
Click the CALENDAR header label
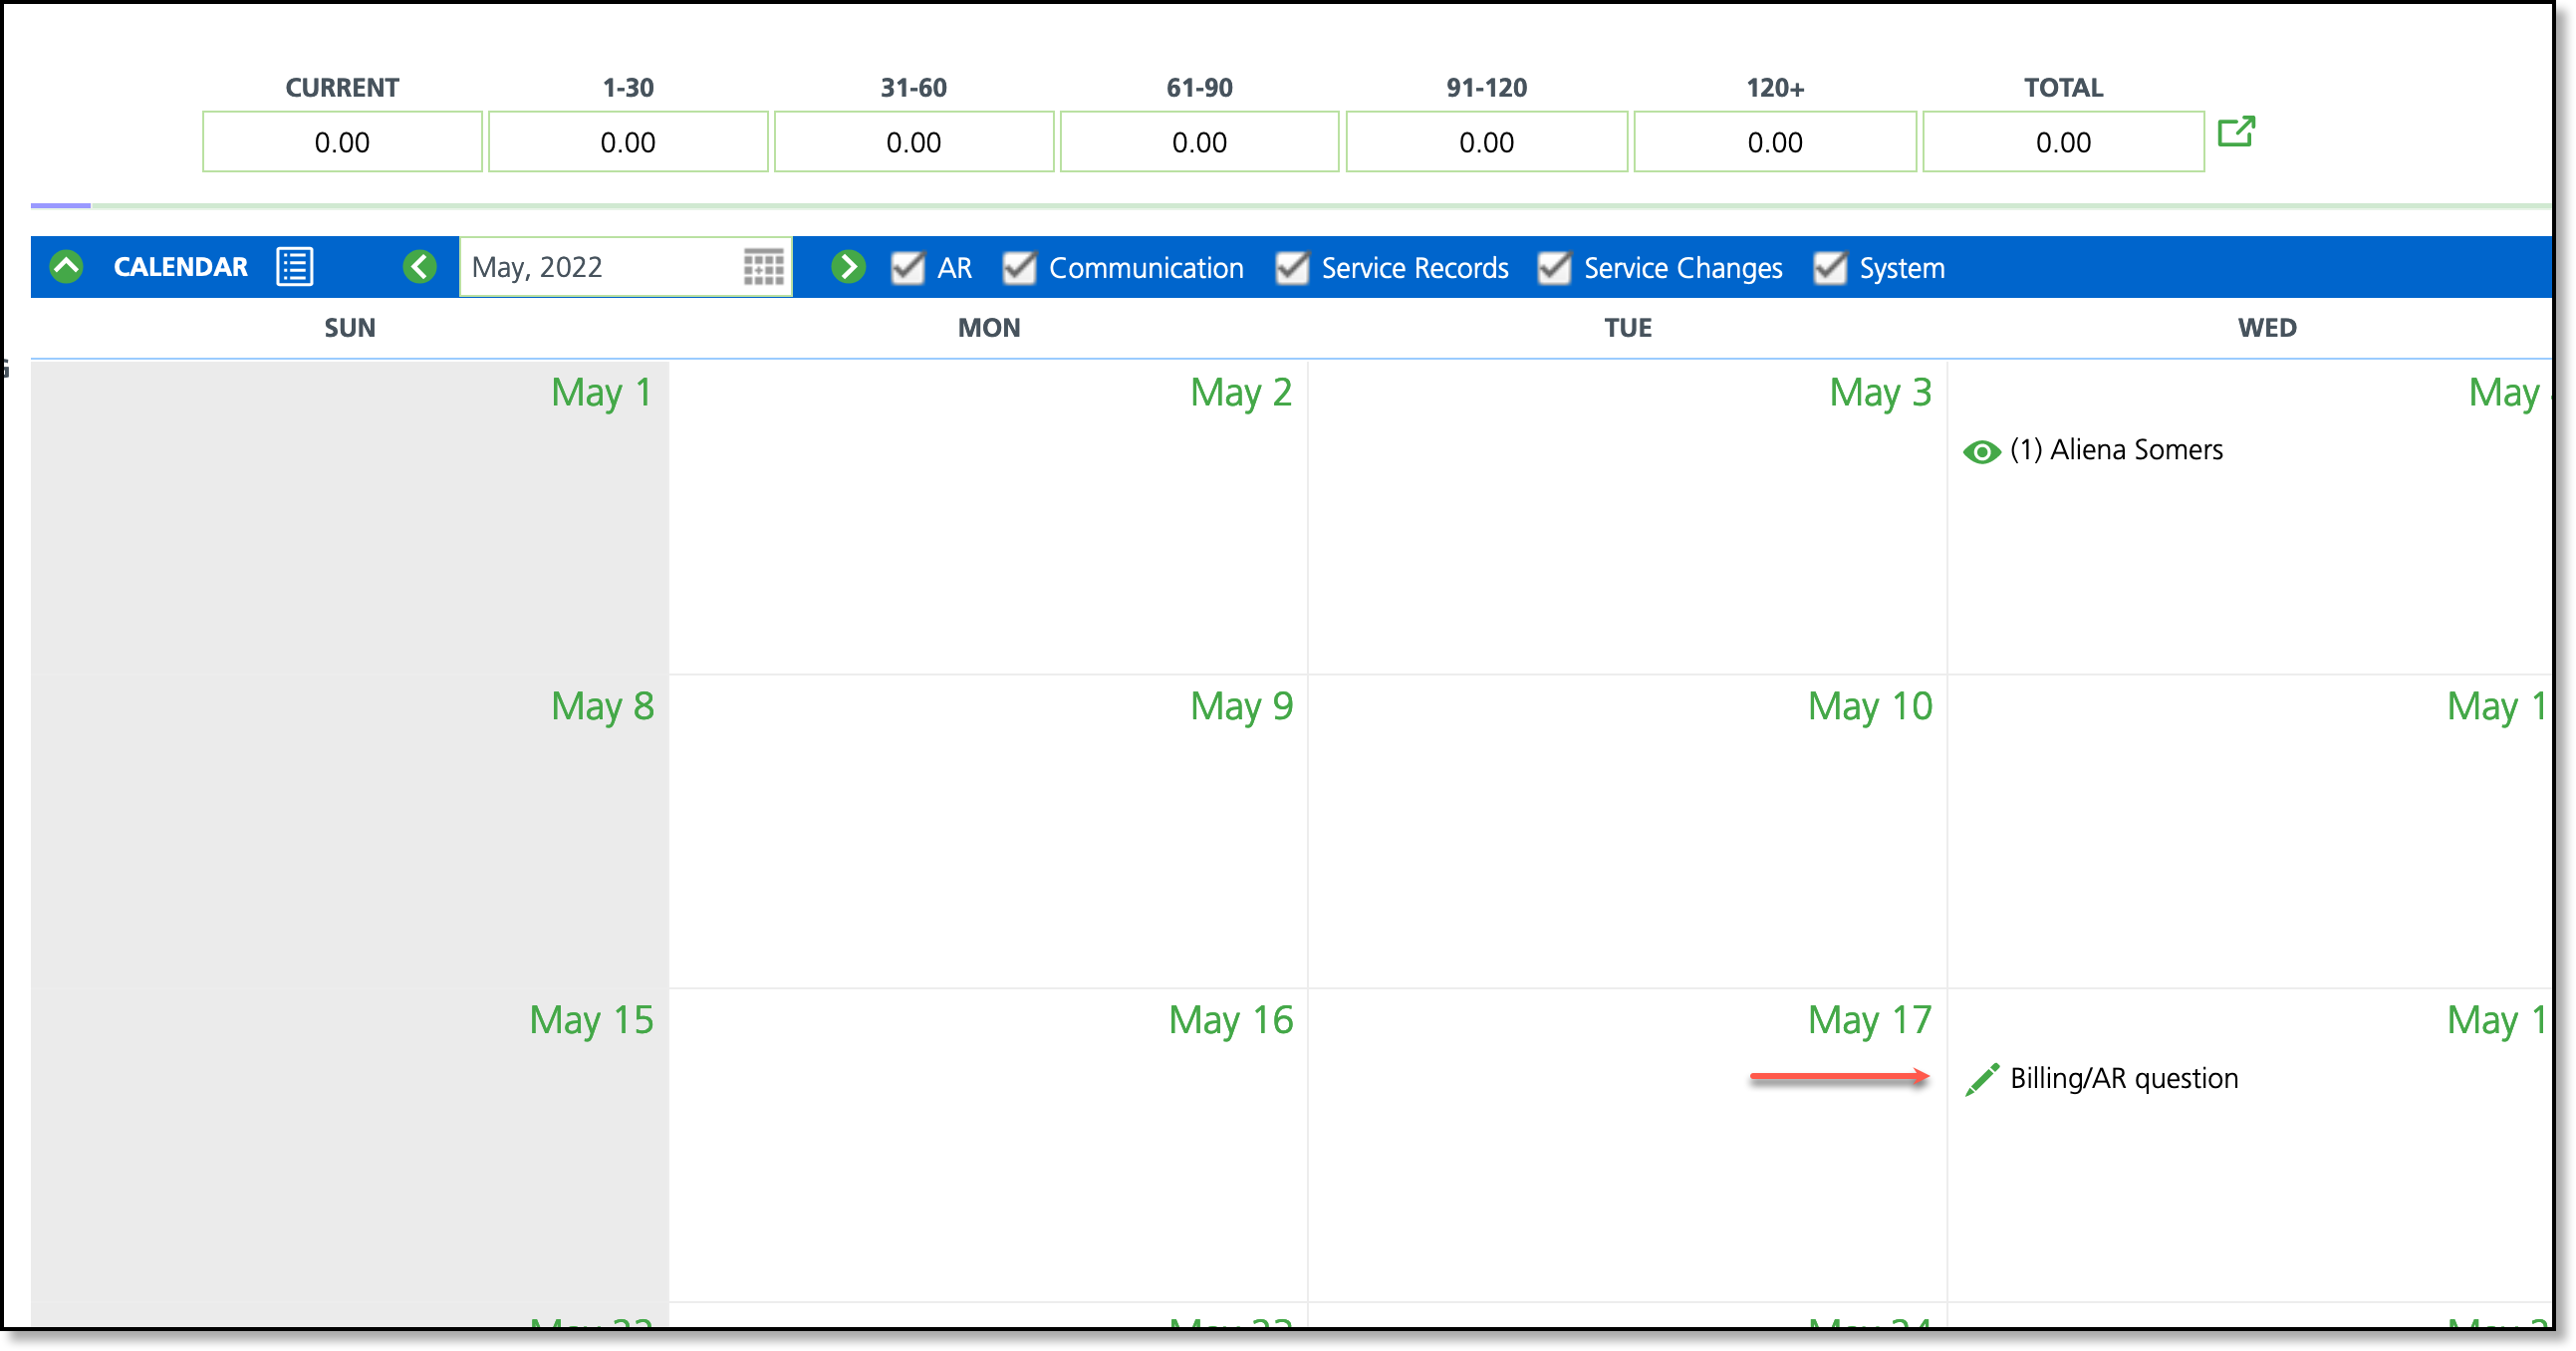click(180, 267)
